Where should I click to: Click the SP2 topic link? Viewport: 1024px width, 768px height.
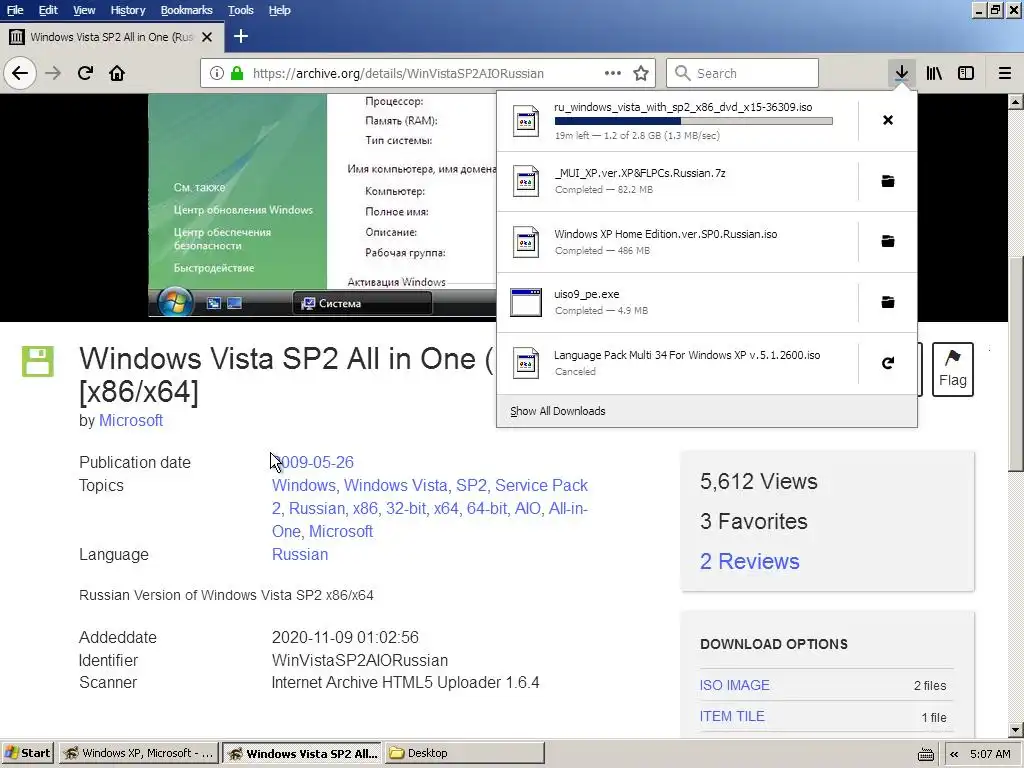(472, 485)
